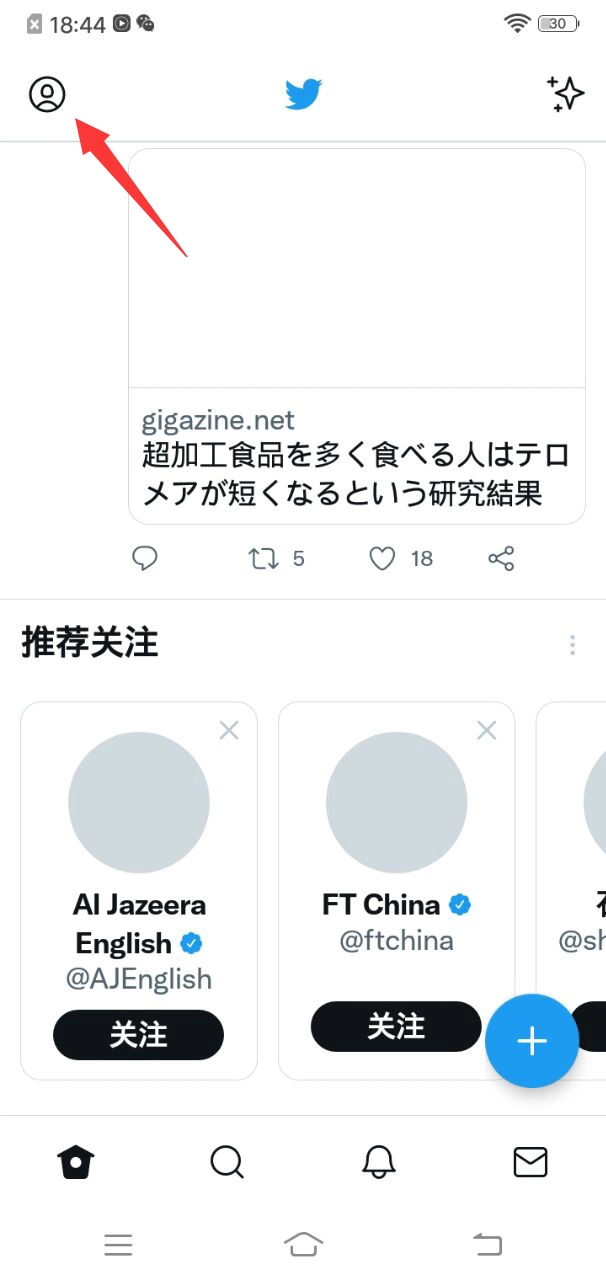The image size is (606, 1280).
Task: View Al Jazeera English profile avatar
Action: point(139,803)
